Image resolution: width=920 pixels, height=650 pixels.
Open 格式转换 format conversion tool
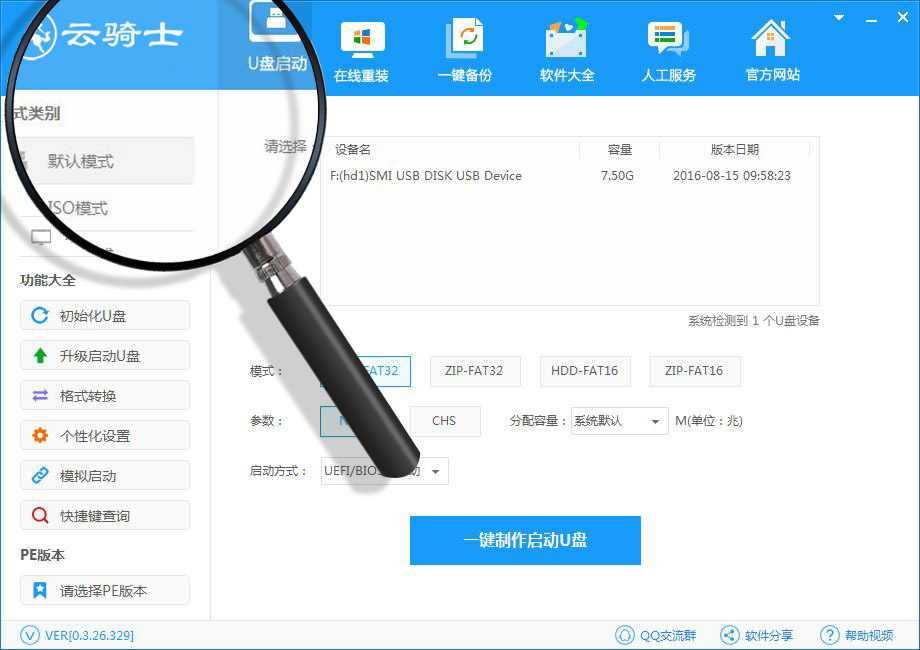coord(104,395)
